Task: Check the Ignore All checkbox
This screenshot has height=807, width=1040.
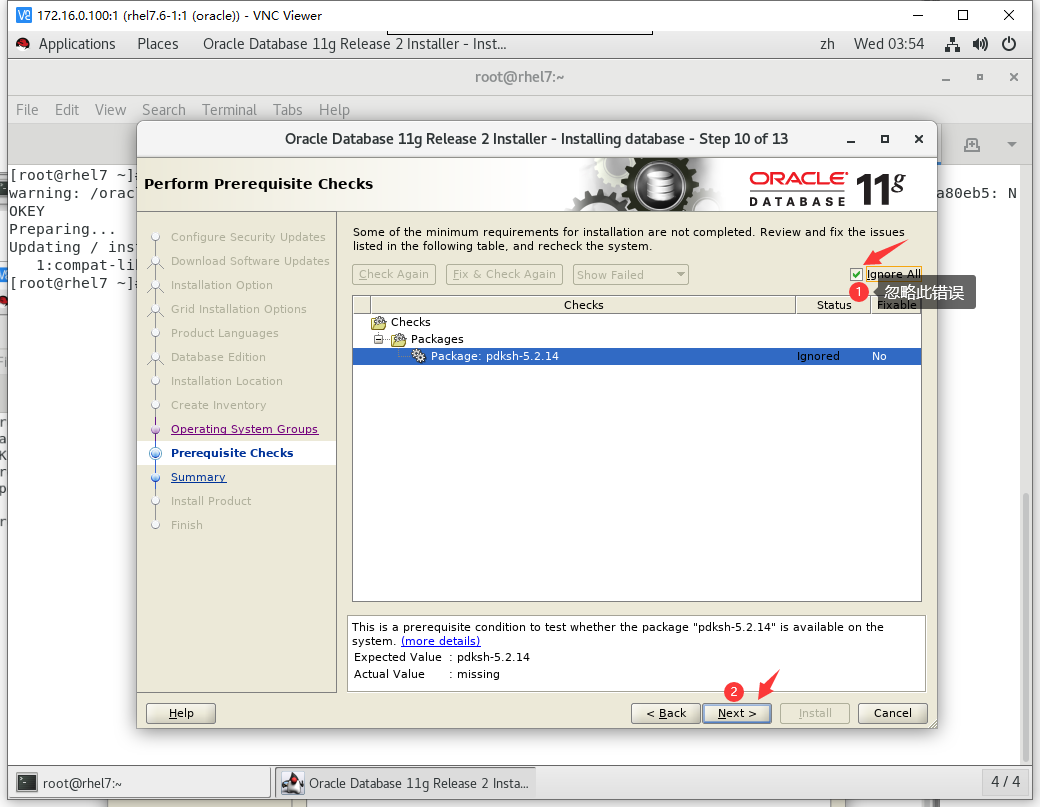Action: (x=856, y=275)
